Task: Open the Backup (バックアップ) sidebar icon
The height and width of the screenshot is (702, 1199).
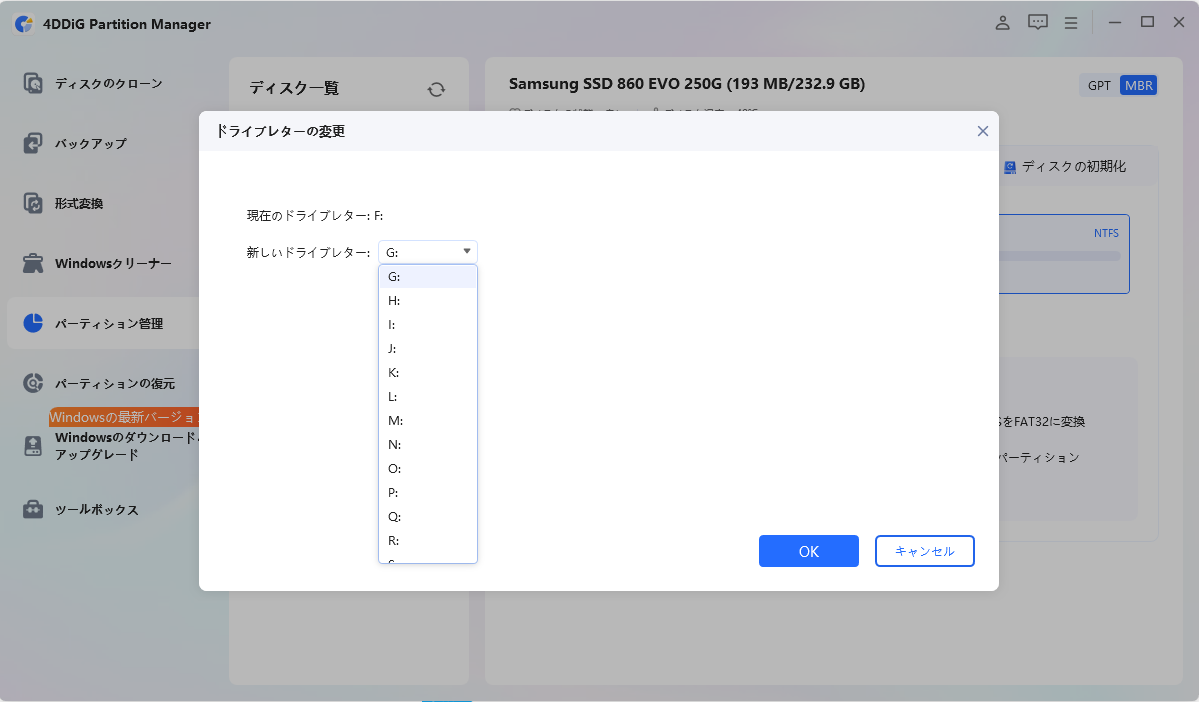Action: click(33, 143)
